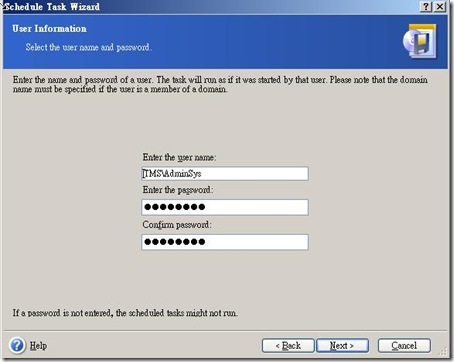
Task: Click the 'Enter the user name:' label
Action: (x=179, y=157)
